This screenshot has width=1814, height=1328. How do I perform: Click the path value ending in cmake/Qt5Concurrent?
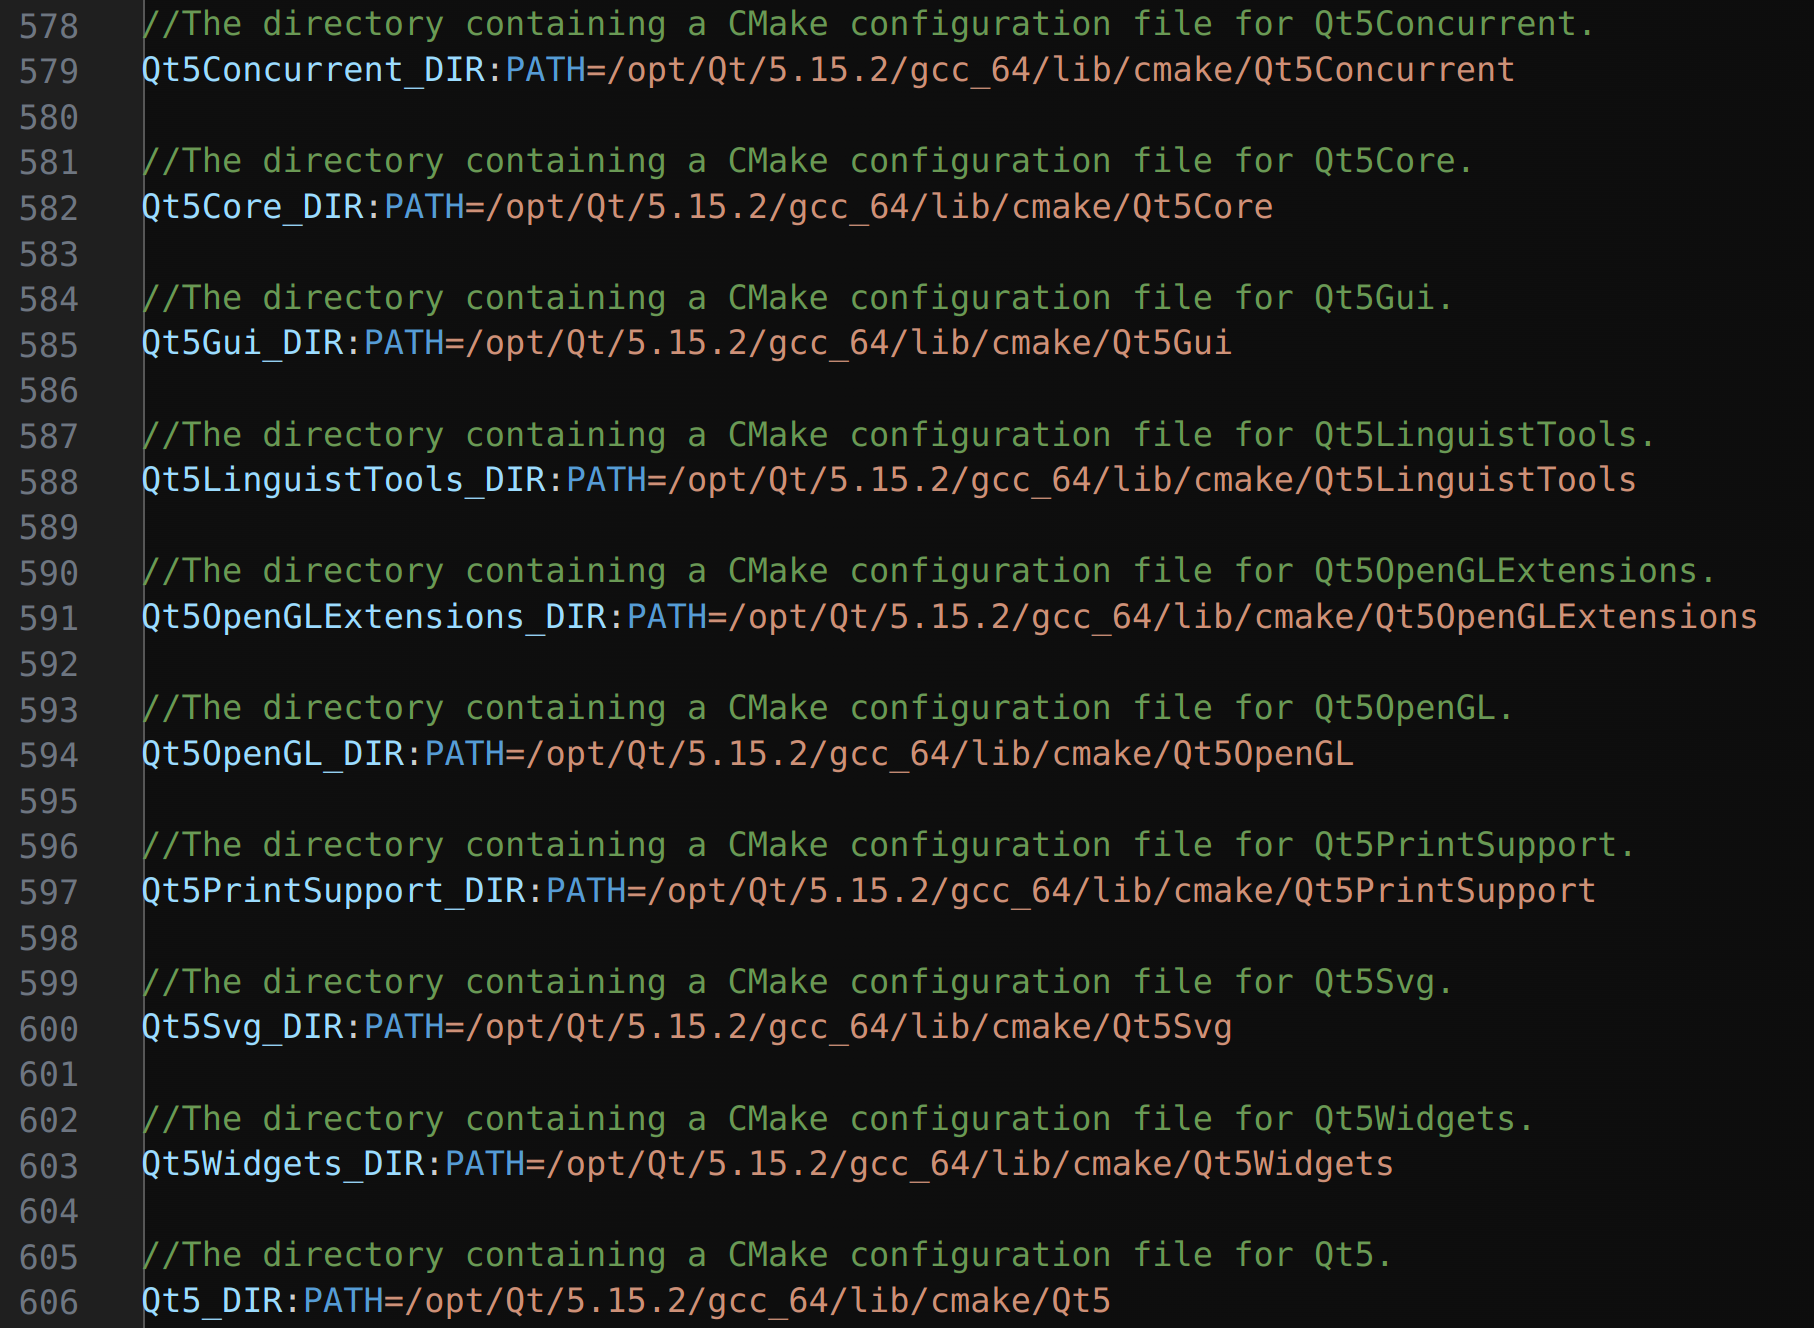(1060, 70)
